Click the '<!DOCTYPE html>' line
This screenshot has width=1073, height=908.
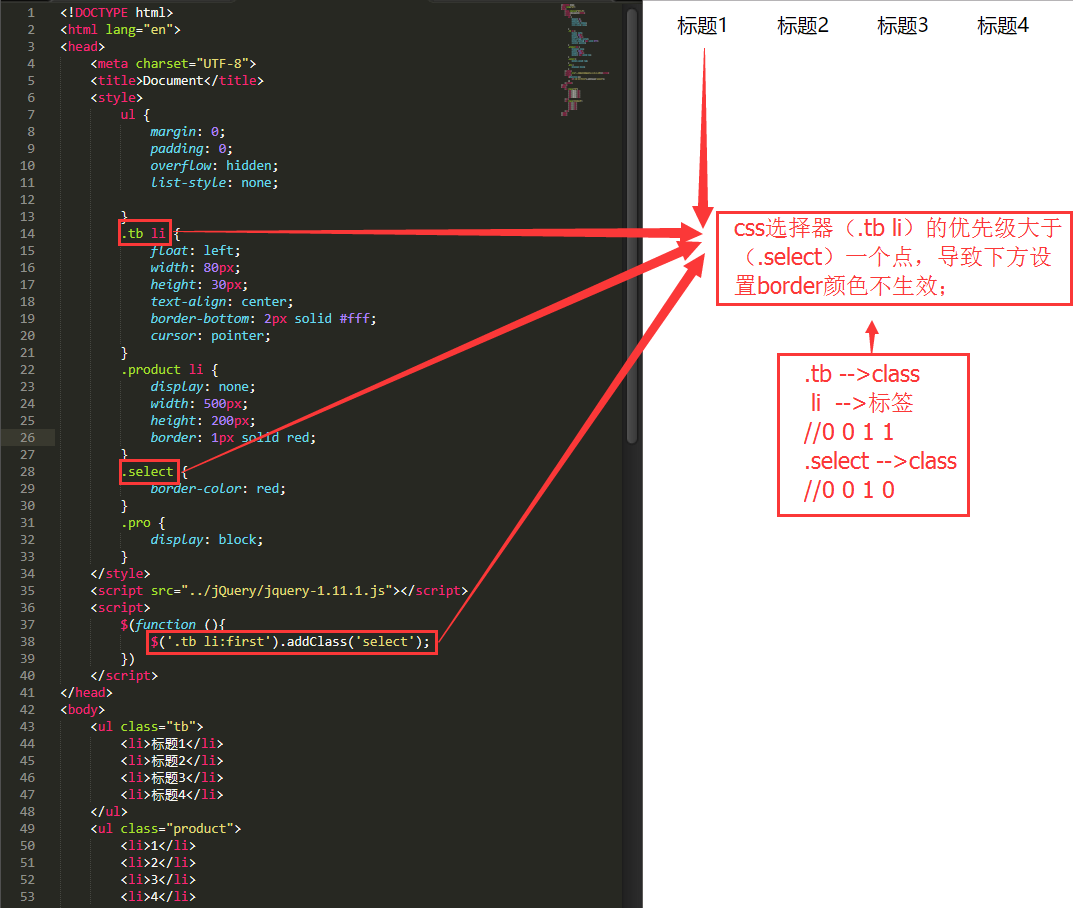tap(116, 12)
